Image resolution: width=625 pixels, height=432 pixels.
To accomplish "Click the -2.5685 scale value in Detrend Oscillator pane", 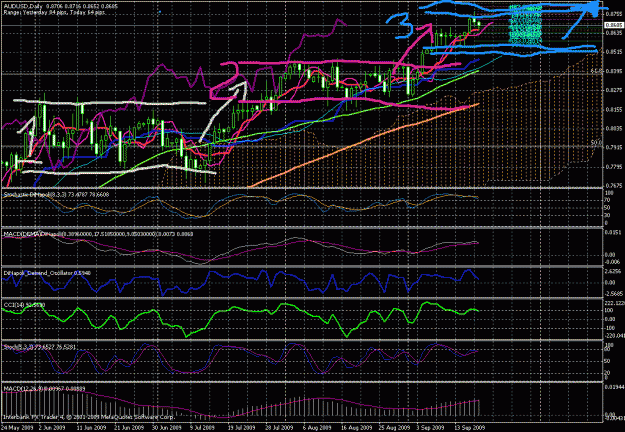I will pyautogui.click(x=614, y=293).
